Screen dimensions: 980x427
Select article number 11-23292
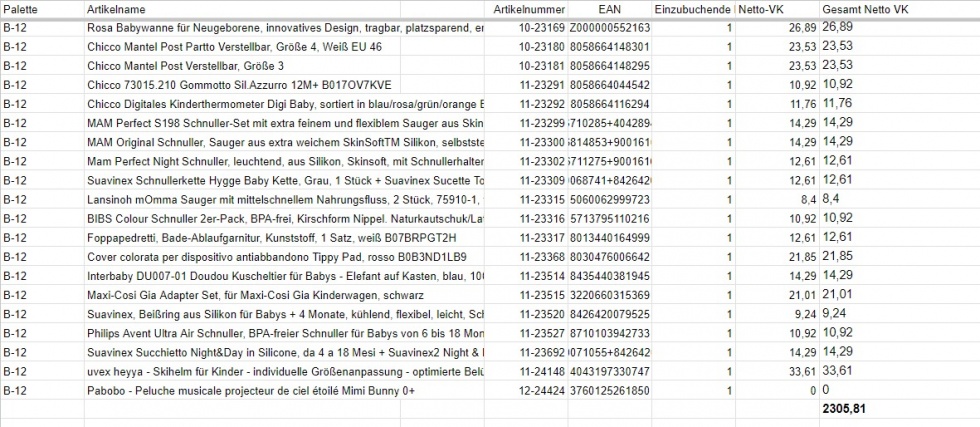pos(528,104)
